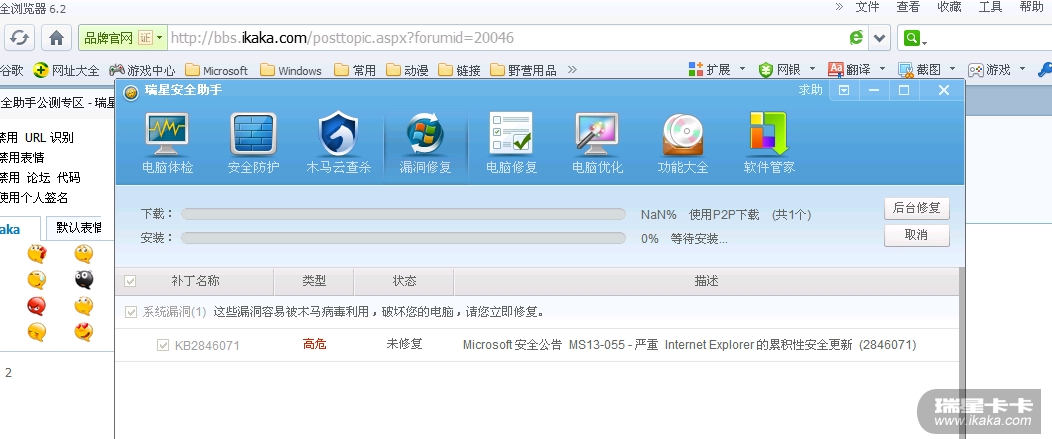
Task: Open the 野营用品 bookmarks folder
Action: coord(523,70)
